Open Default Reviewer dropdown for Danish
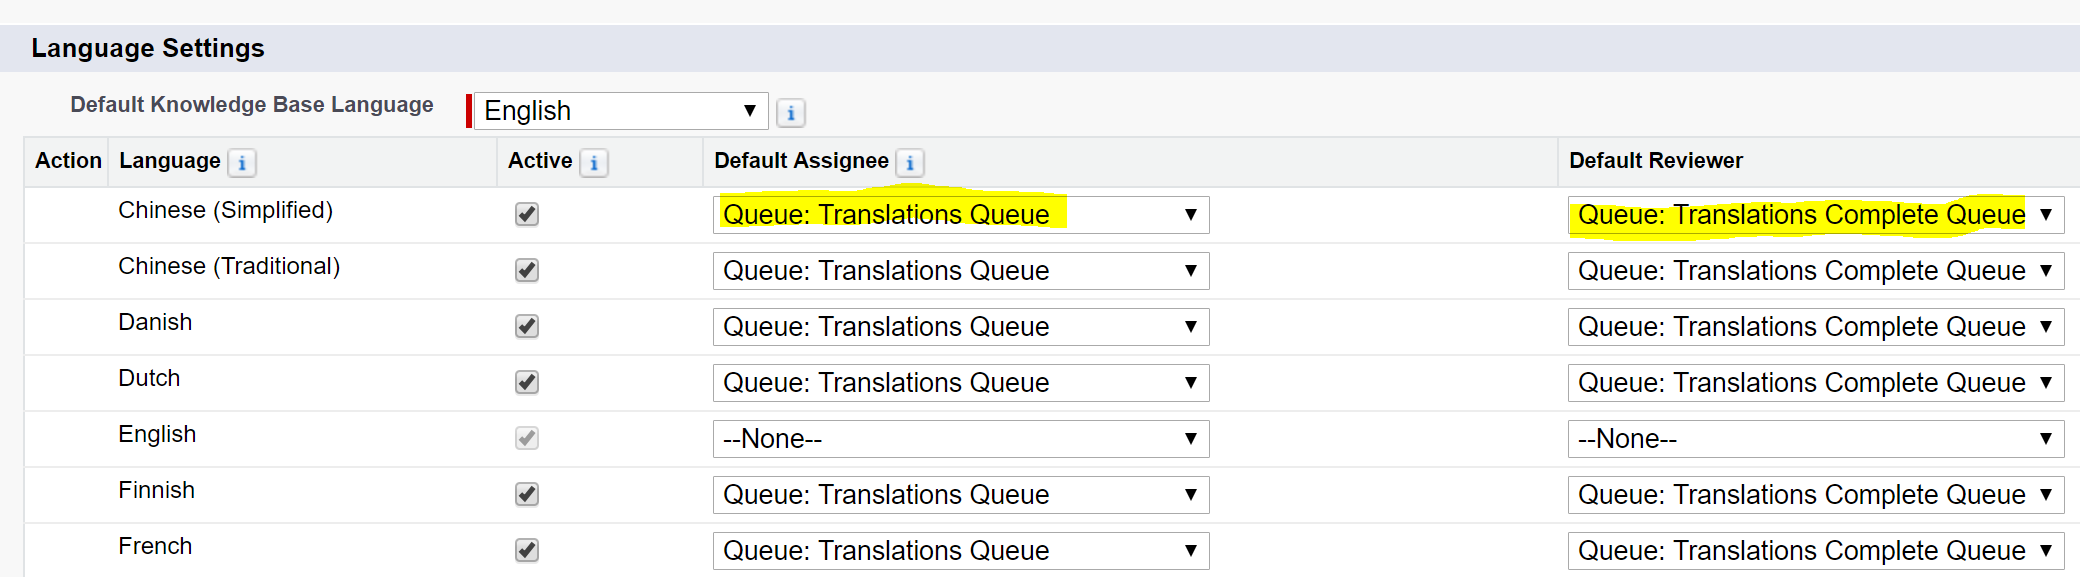 (1815, 327)
